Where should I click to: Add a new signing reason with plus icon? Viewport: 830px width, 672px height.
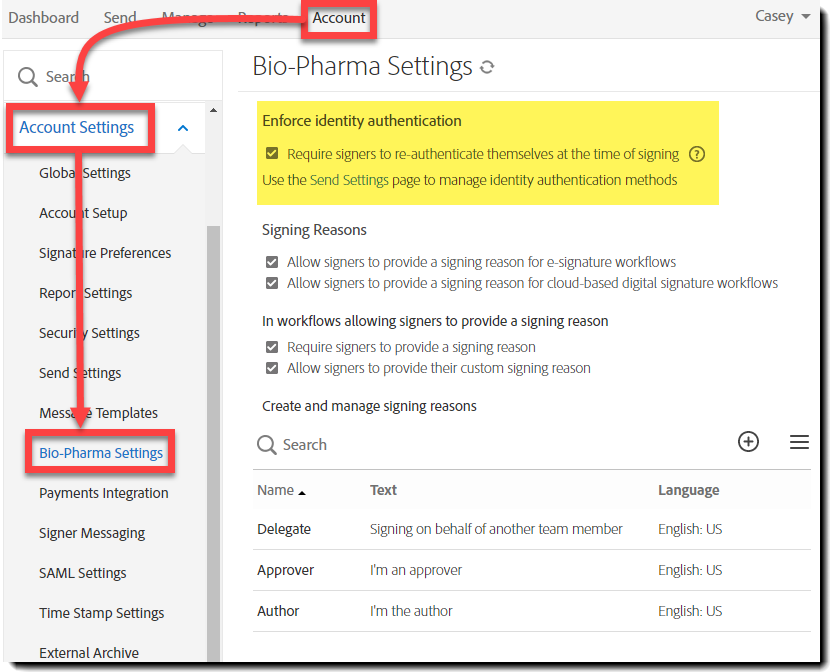748,441
